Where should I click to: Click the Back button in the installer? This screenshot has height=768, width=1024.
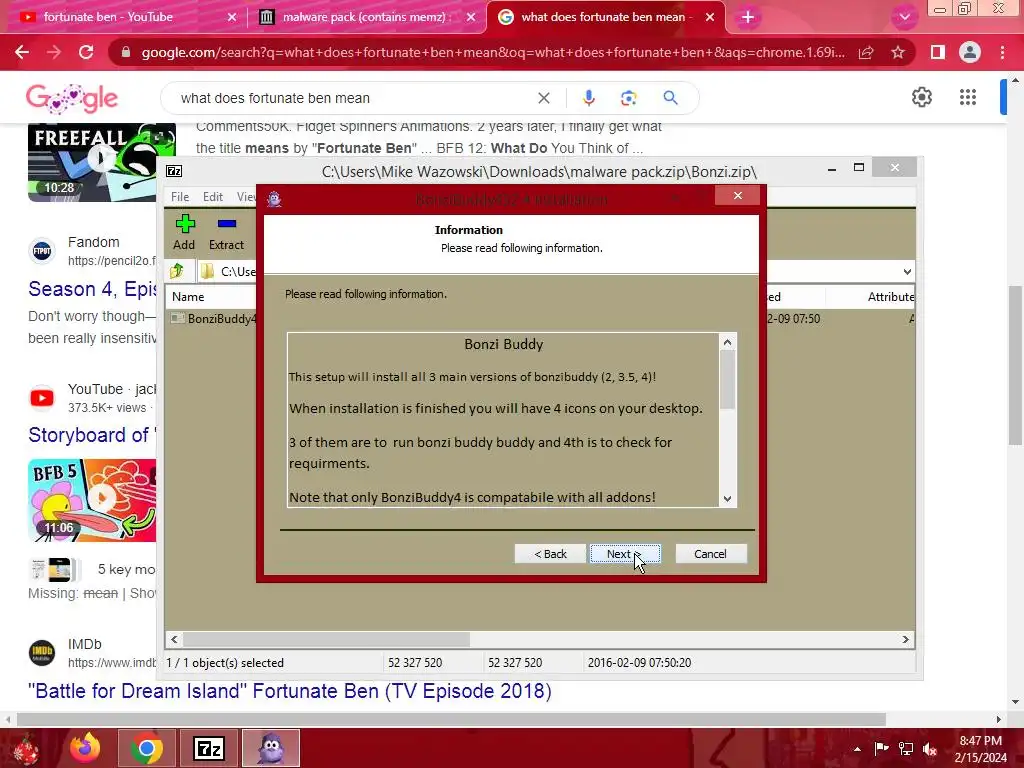tap(551, 554)
